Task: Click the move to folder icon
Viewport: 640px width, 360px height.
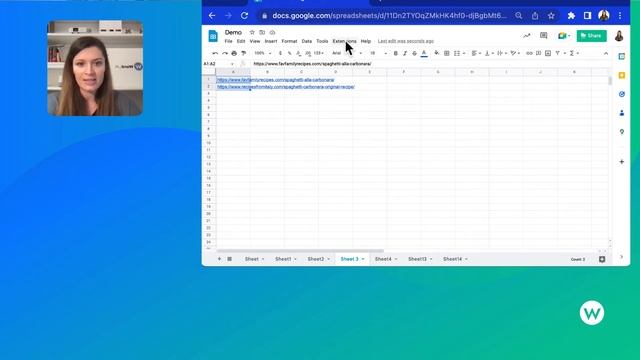Action: tap(262, 32)
